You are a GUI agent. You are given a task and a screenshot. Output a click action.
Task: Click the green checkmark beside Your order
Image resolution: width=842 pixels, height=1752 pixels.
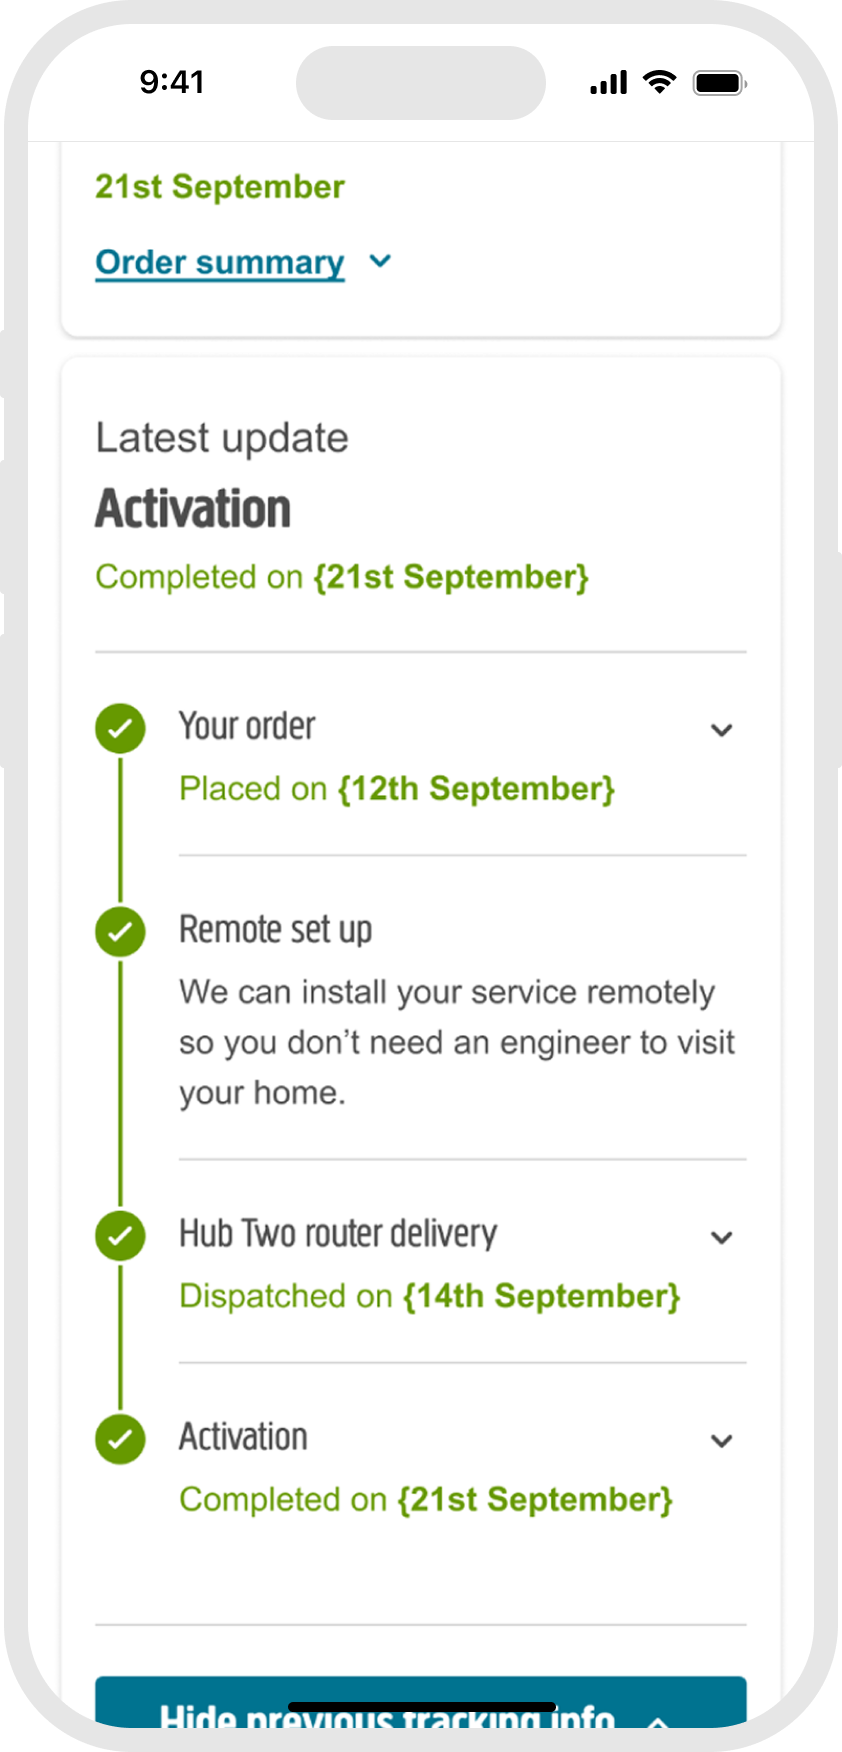(120, 729)
